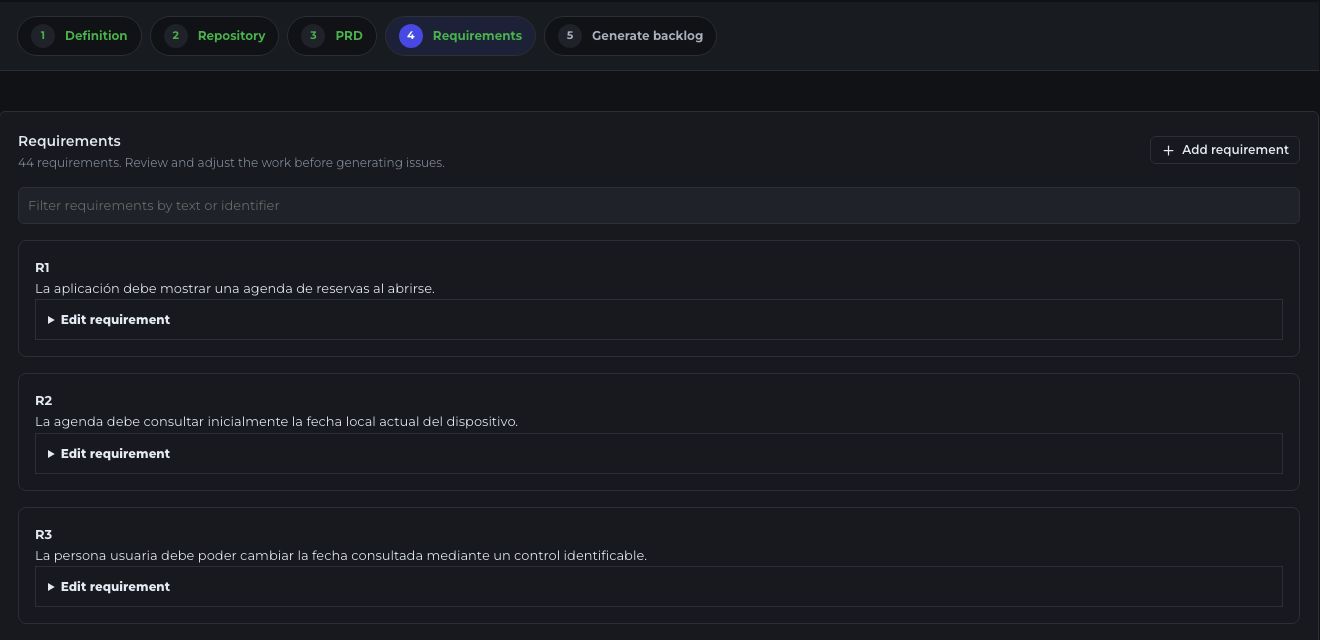
Task: Go to the Definition step
Action: click(79, 36)
